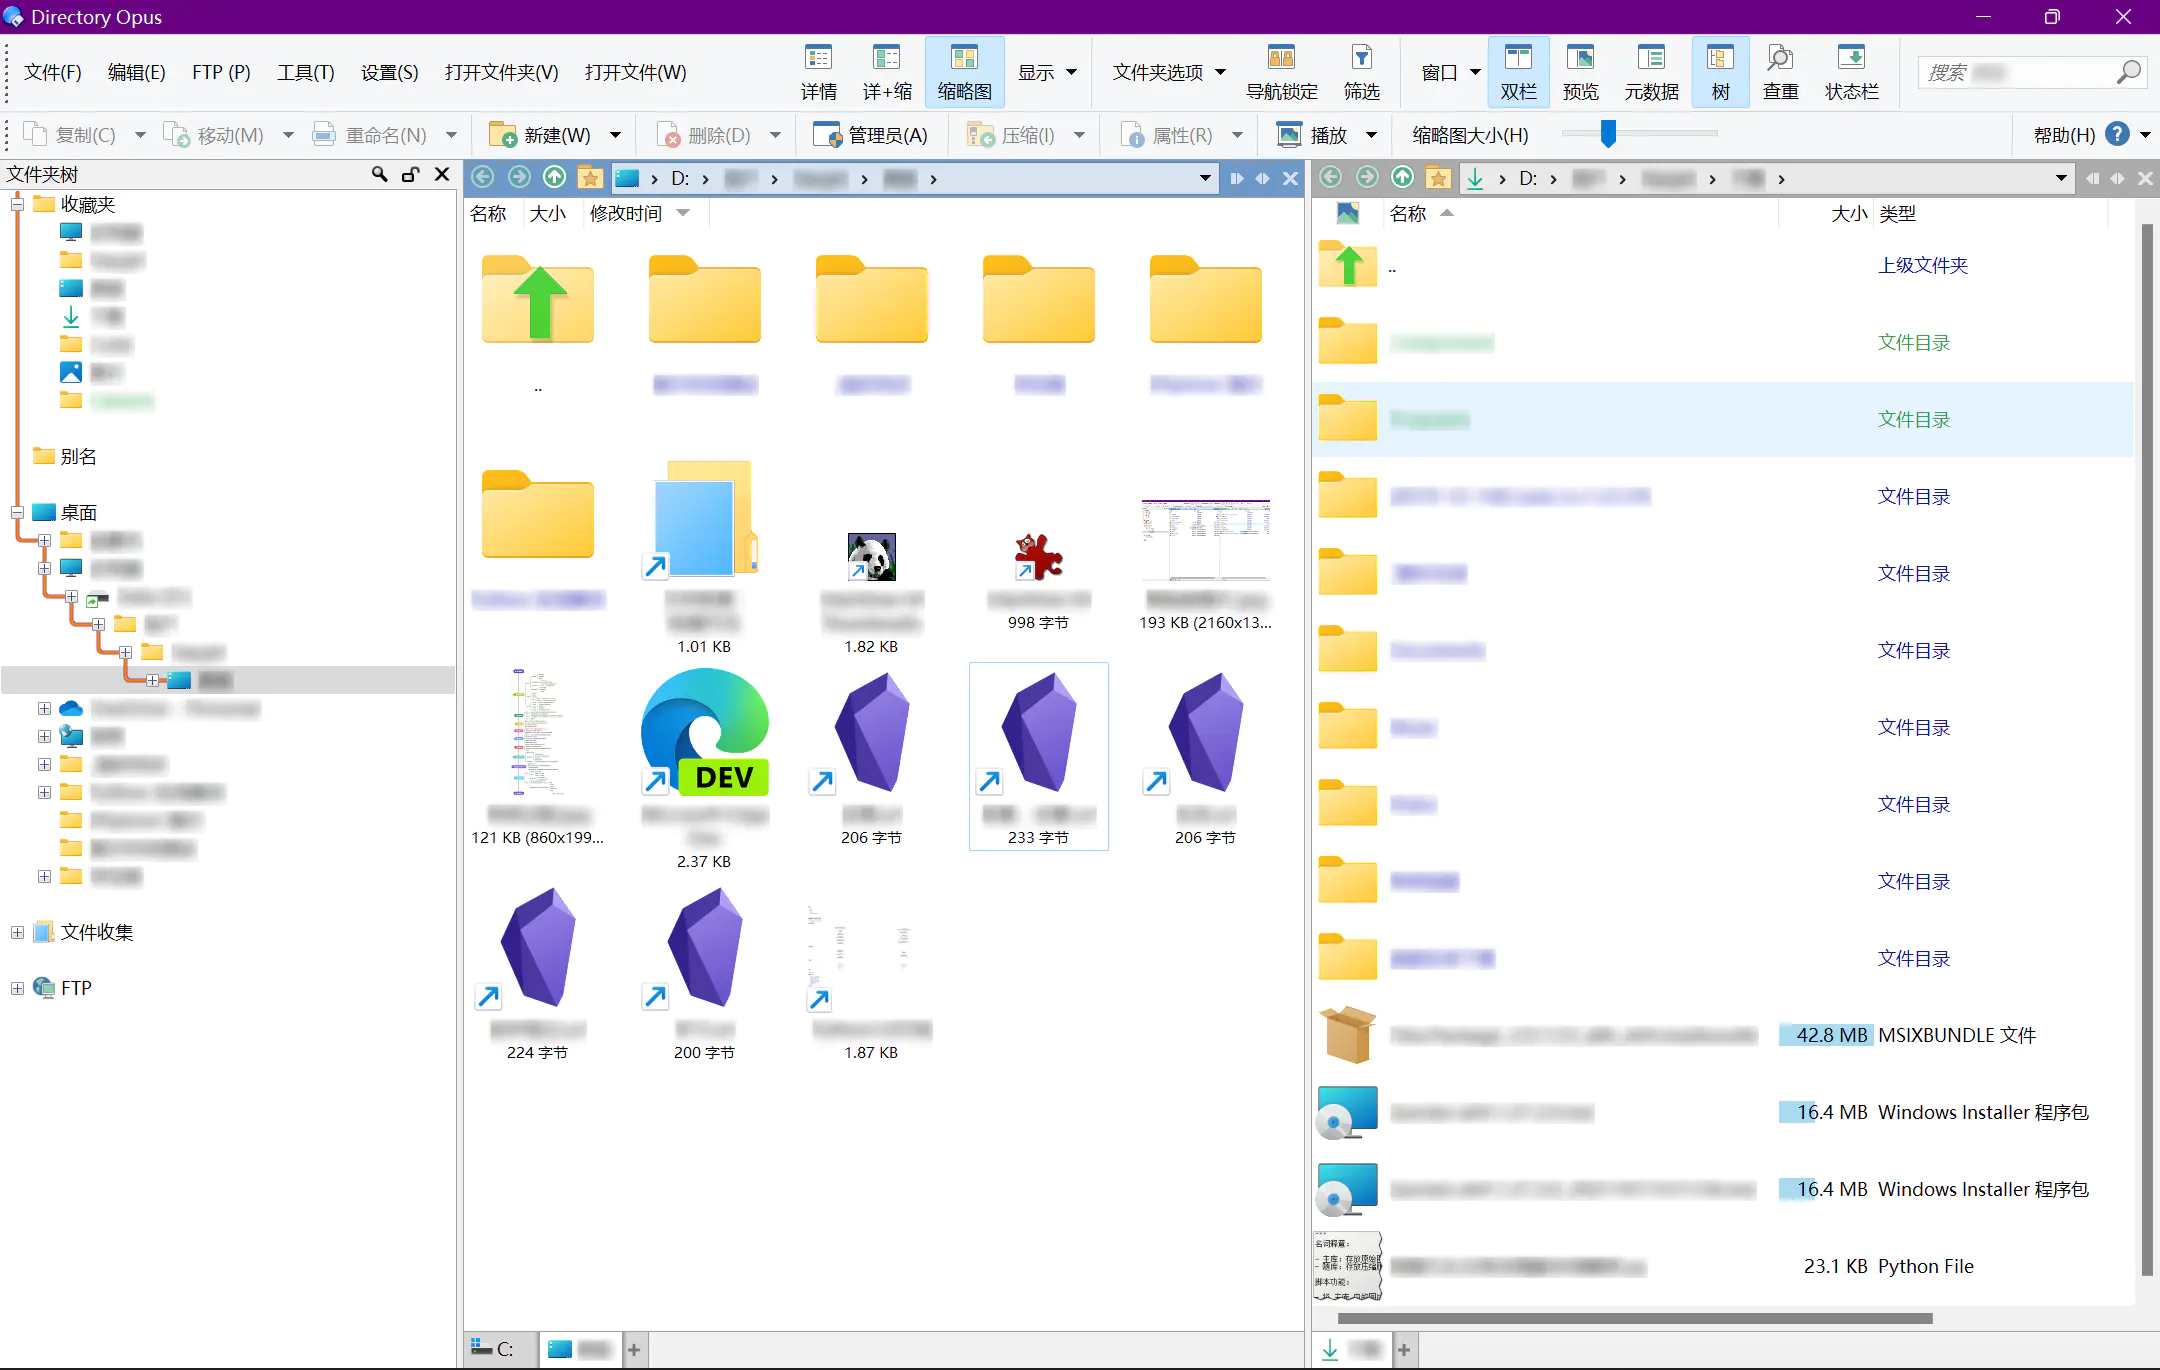Viewport: 2160px width, 1370px height.
Task: Toggle the Preview (预览) pane
Action: 1580,72
